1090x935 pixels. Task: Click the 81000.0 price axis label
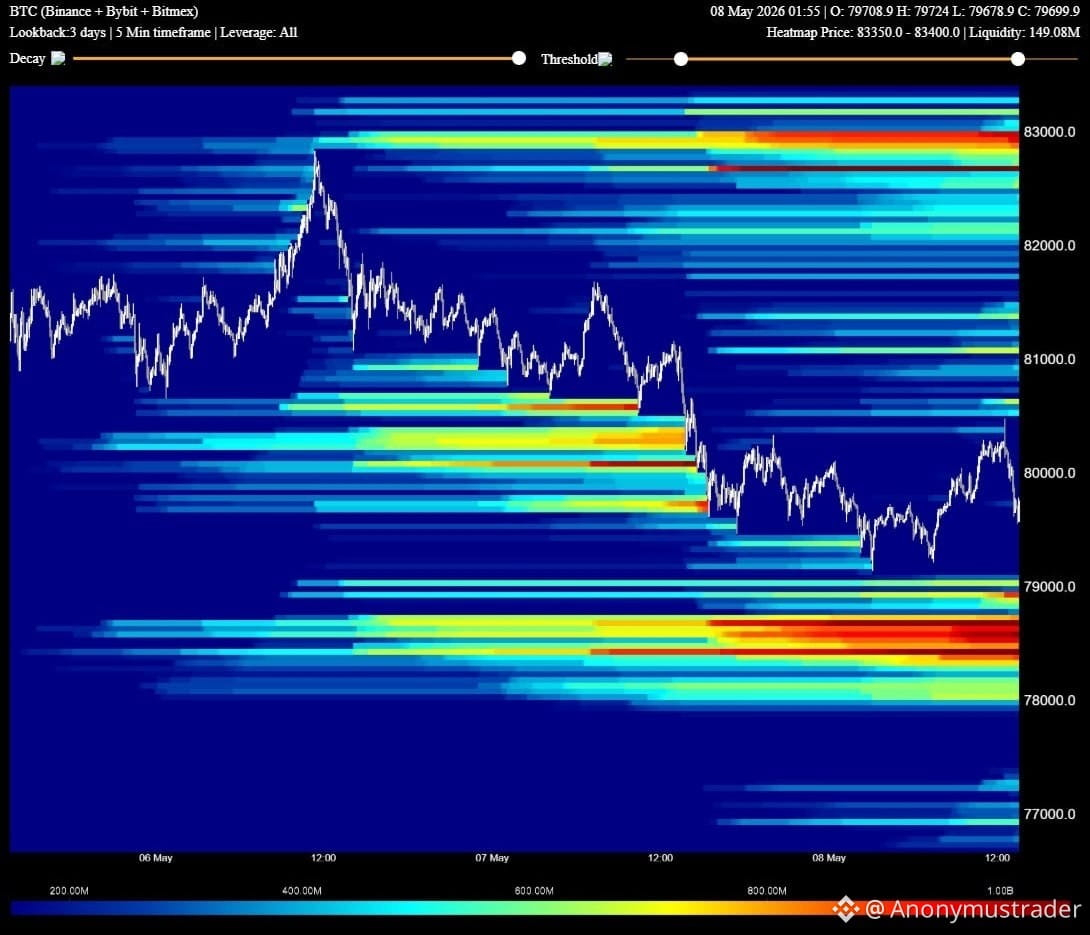(x=1049, y=359)
